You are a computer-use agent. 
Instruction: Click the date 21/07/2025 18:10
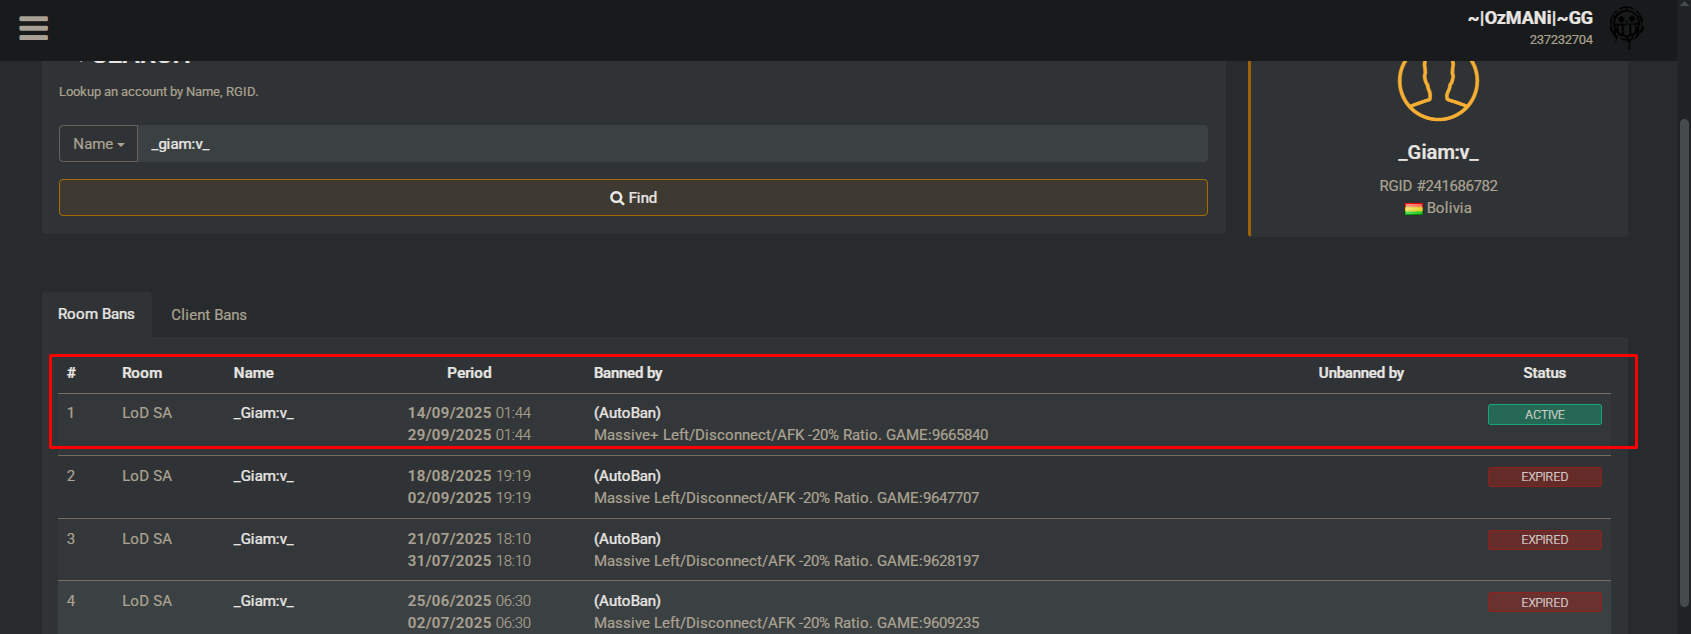coord(469,539)
